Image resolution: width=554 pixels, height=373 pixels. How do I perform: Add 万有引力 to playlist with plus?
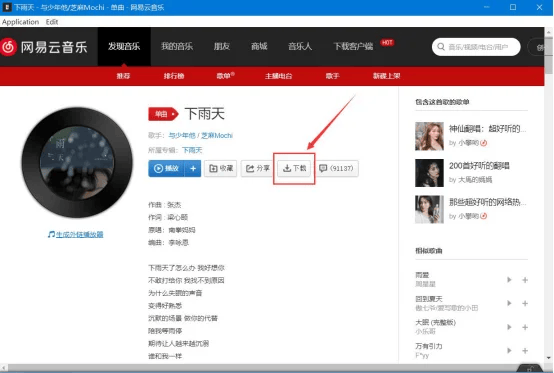click(x=525, y=350)
